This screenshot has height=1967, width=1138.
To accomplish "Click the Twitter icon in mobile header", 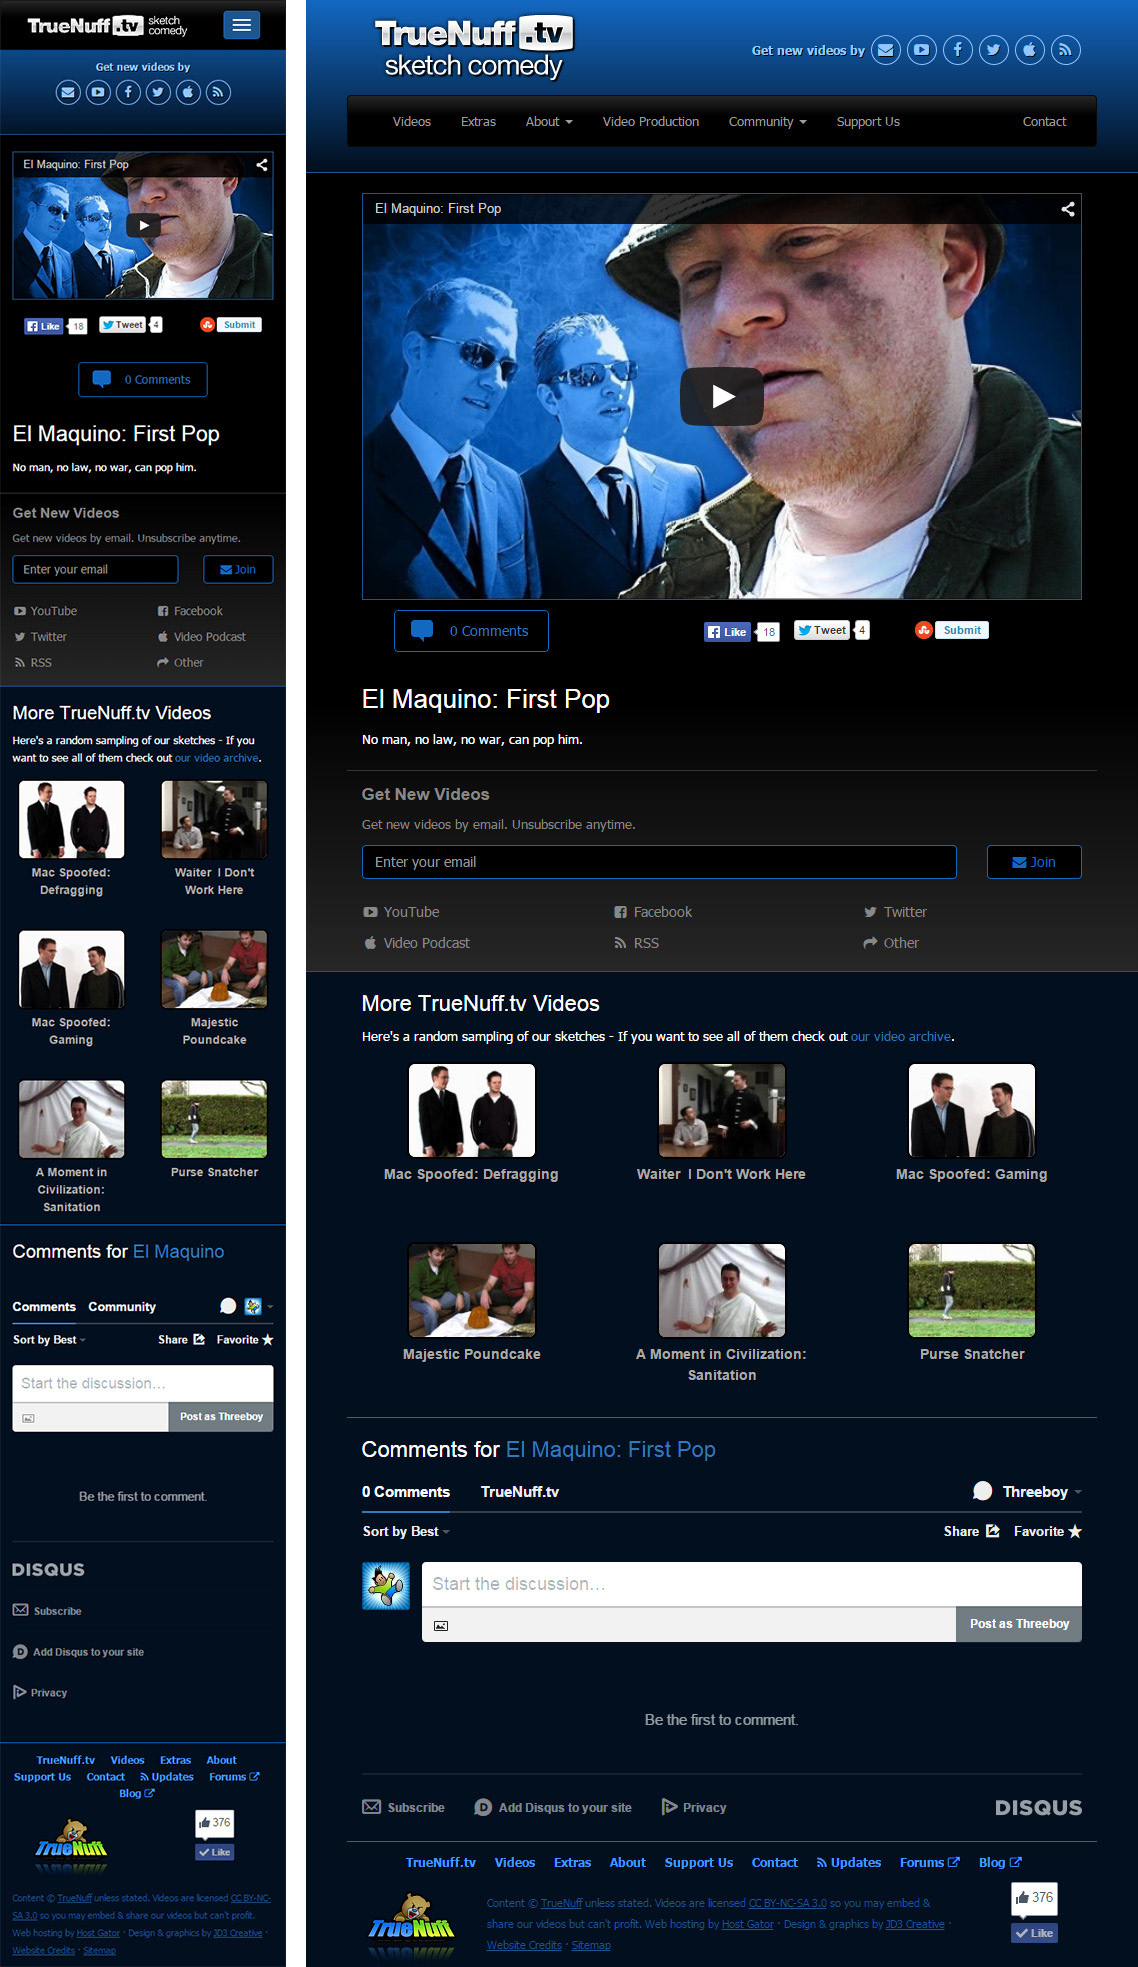I will pyautogui.click(x=158, y=93).
